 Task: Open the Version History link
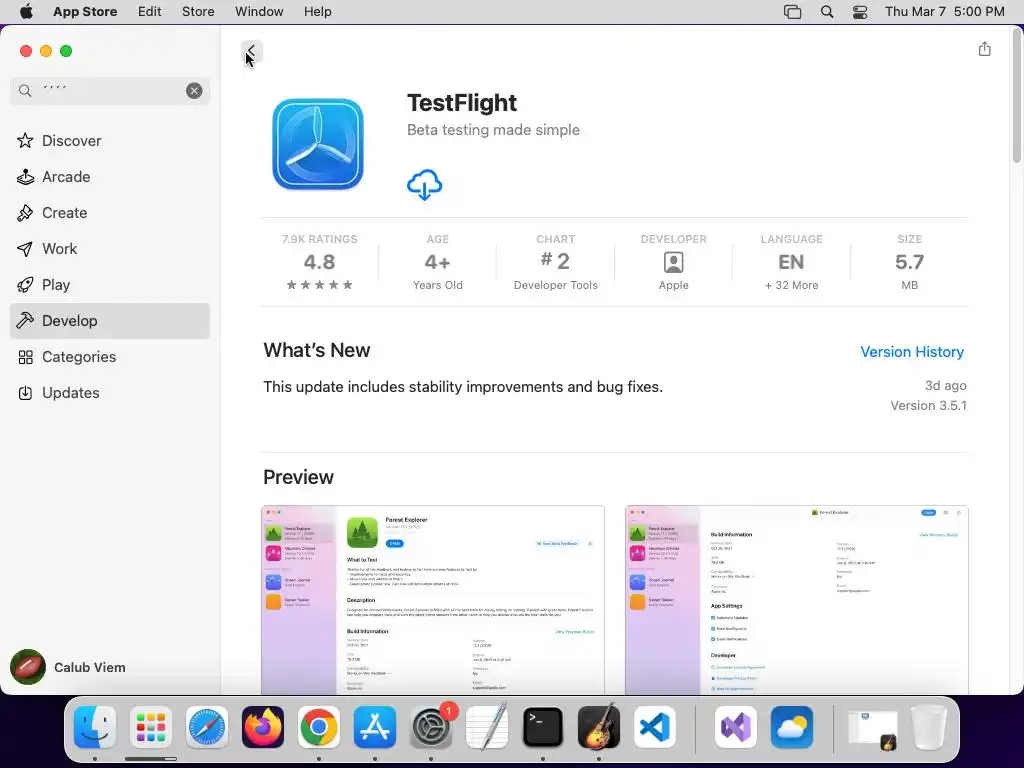click(912, 351)
